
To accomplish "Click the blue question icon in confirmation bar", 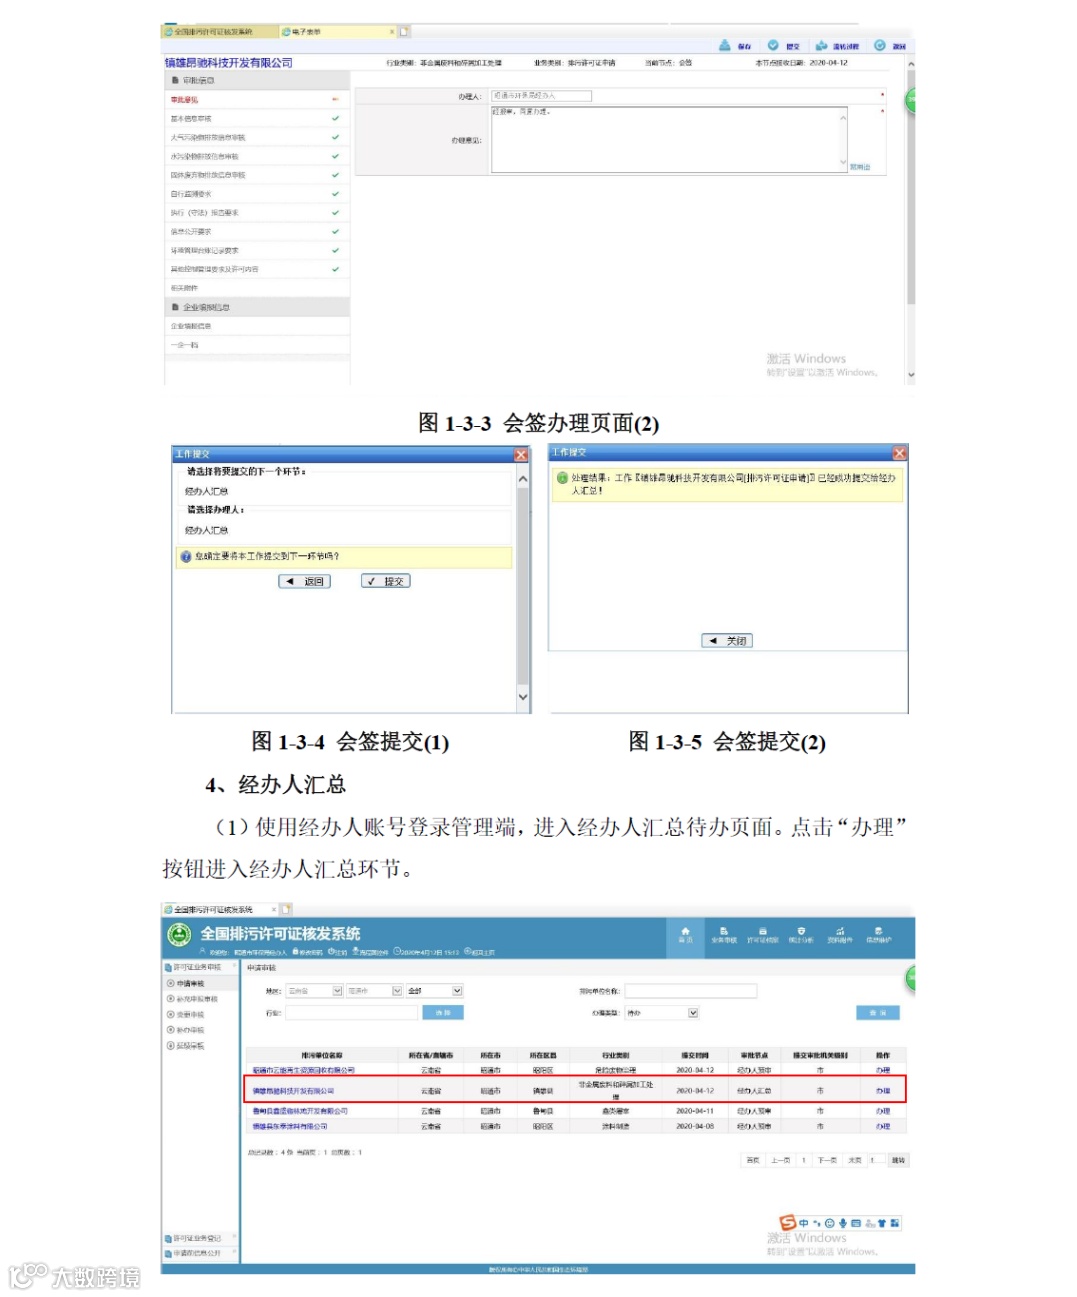I will point(185,557).
